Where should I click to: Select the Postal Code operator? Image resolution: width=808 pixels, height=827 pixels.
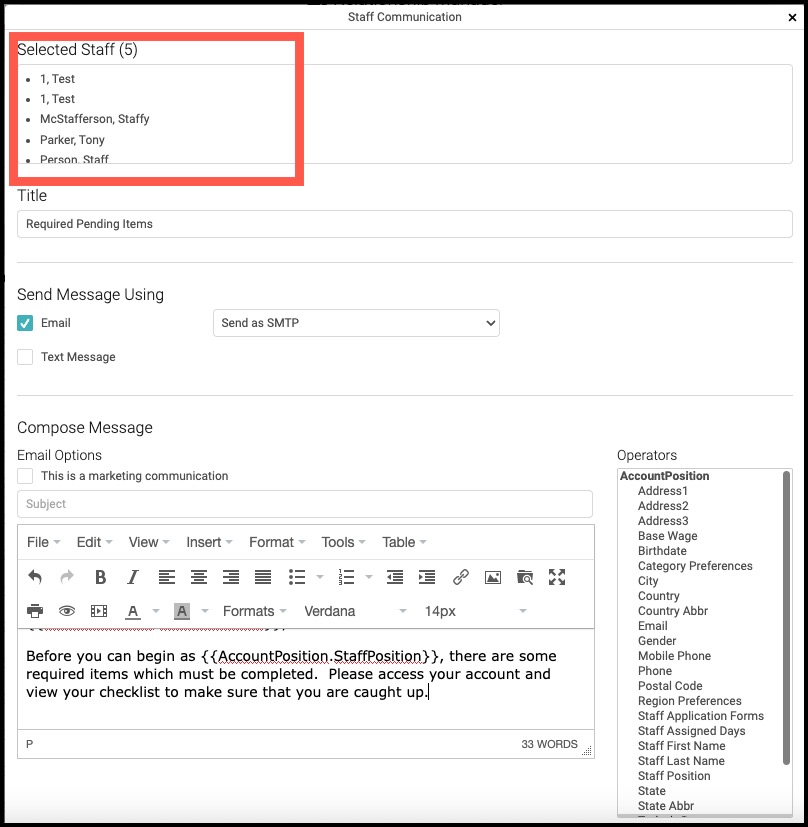670,686
